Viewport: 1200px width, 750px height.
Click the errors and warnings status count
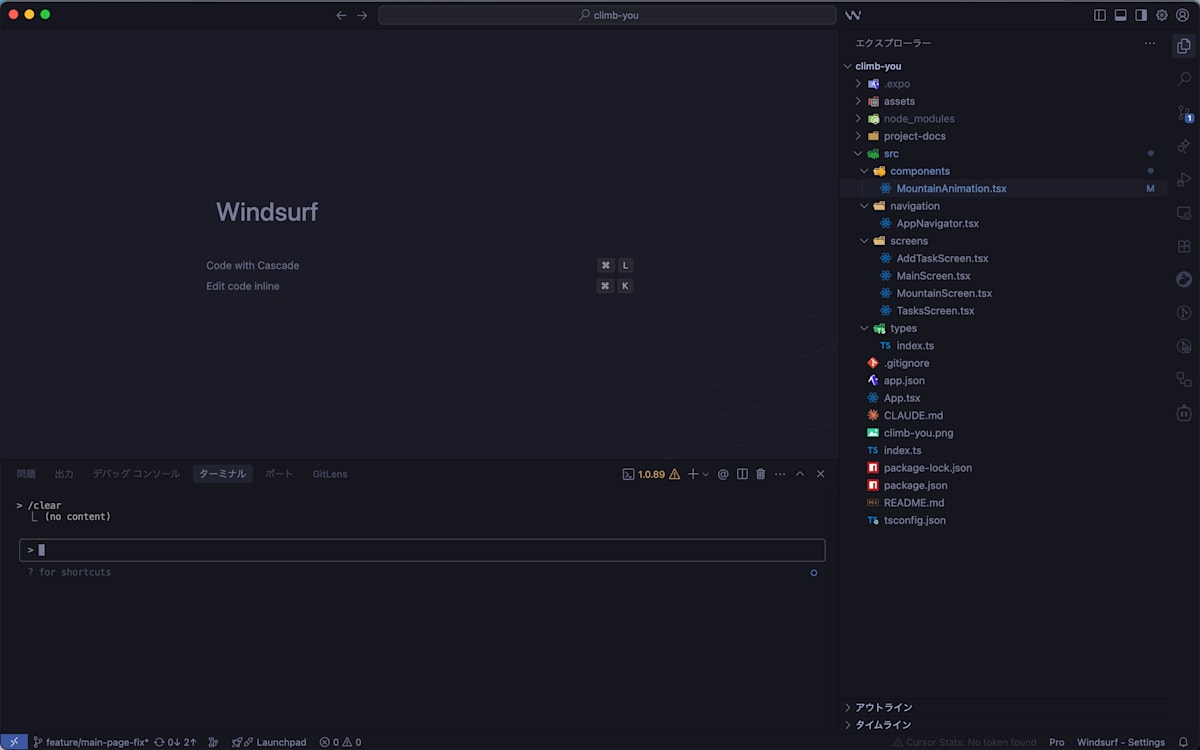pyautogui.click(x=340, y=742)
